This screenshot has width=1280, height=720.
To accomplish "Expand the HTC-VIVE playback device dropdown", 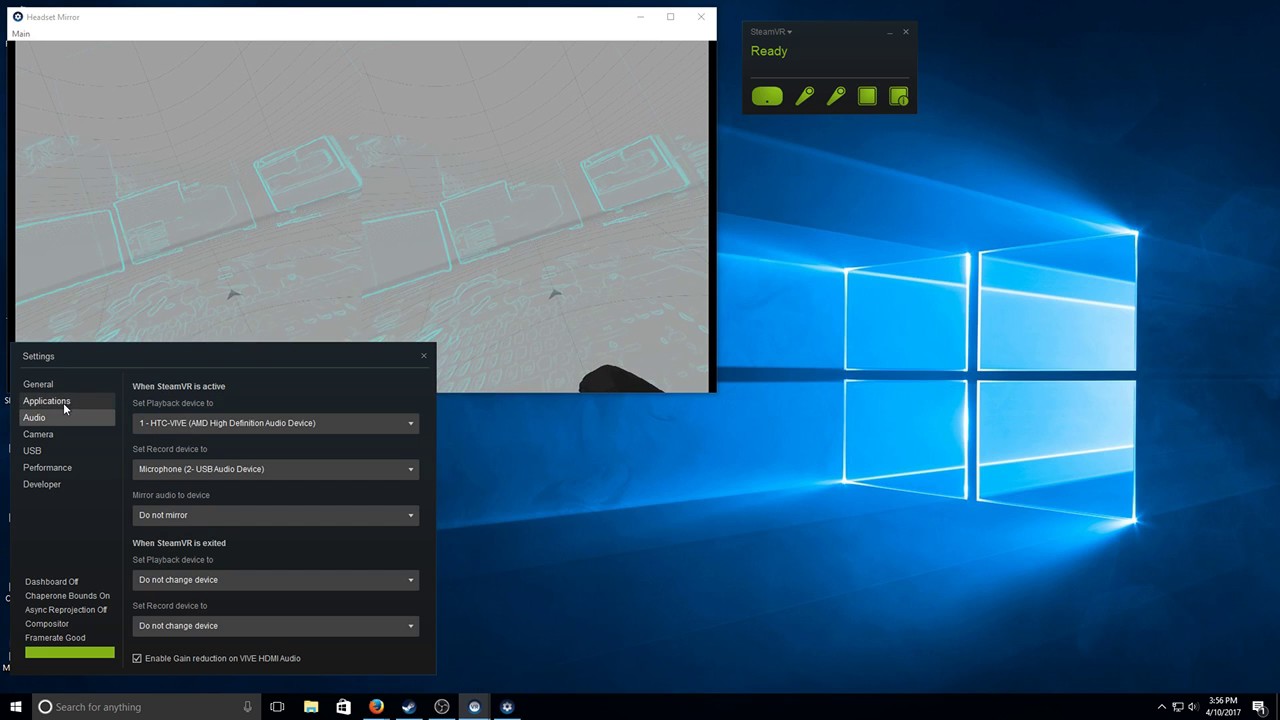I will click(276, 423).
